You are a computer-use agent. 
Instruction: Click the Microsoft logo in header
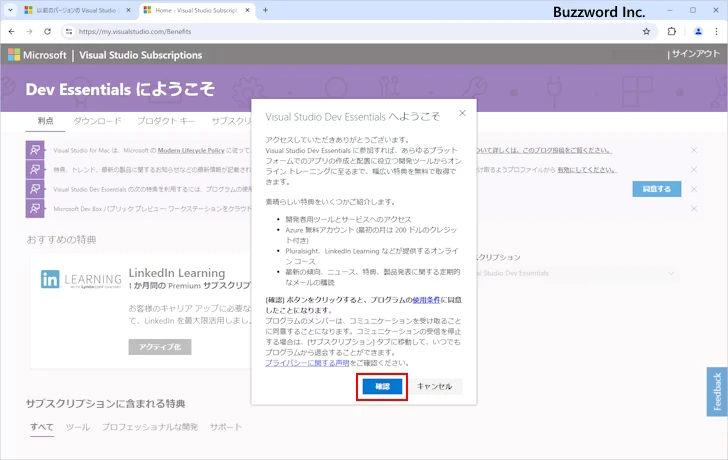(37, 55)
